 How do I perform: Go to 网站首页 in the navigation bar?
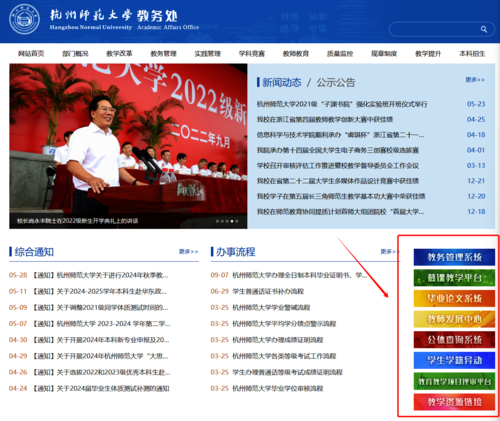[x=31, y=53]
